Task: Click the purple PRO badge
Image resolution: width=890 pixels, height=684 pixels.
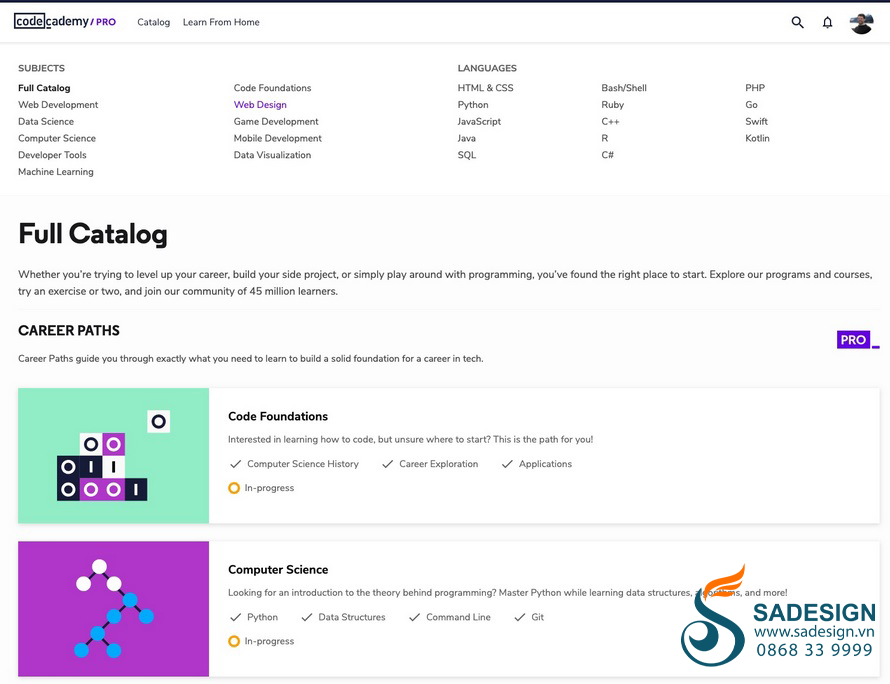Action: click(853, 339)
